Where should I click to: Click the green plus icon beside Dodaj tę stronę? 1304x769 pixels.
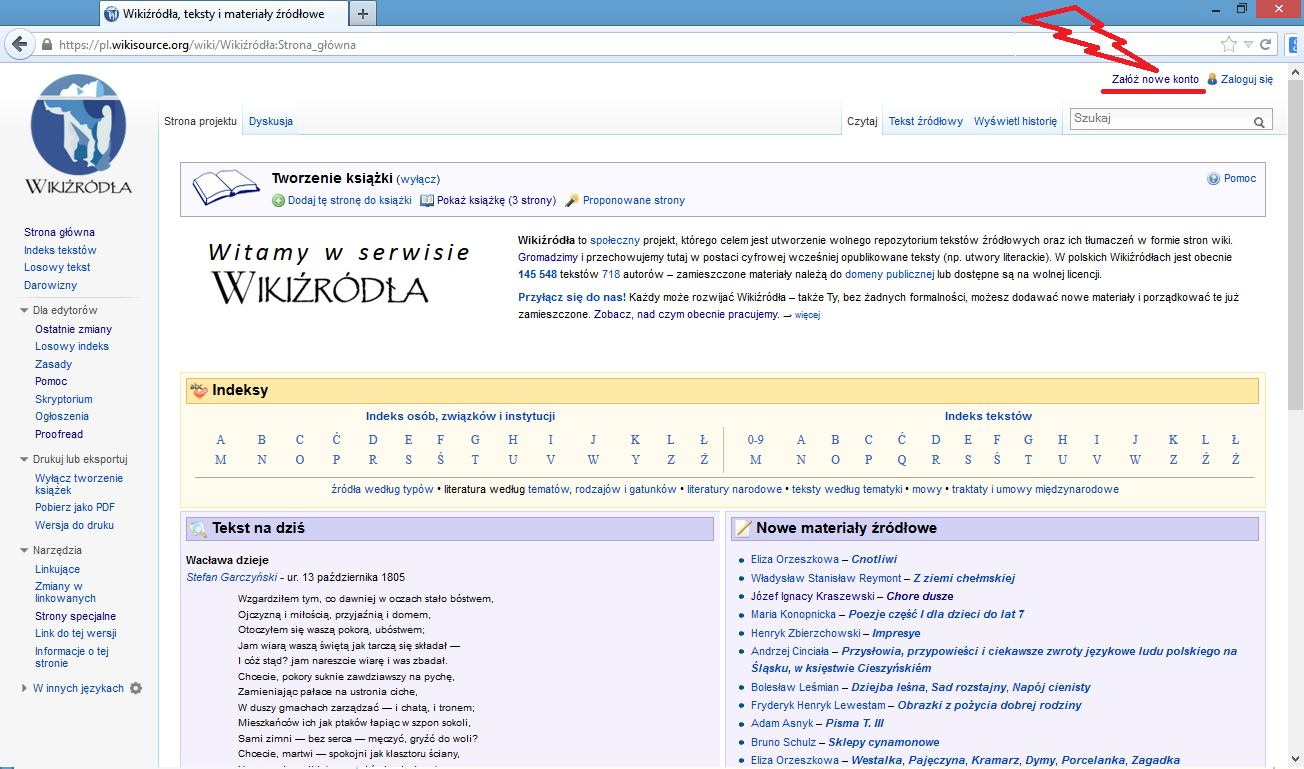coord(279,201)
